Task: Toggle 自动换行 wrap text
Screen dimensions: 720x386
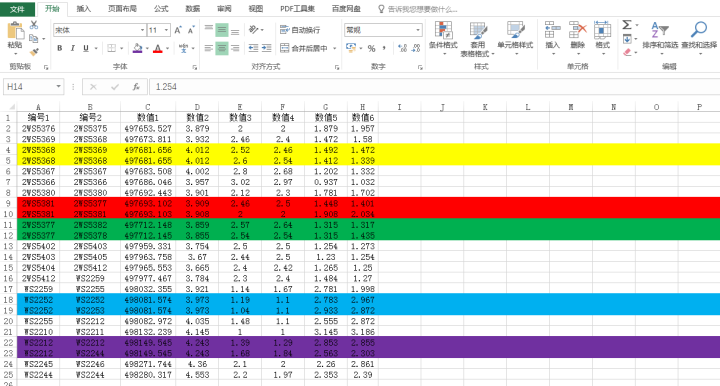Action: [300, 30]
